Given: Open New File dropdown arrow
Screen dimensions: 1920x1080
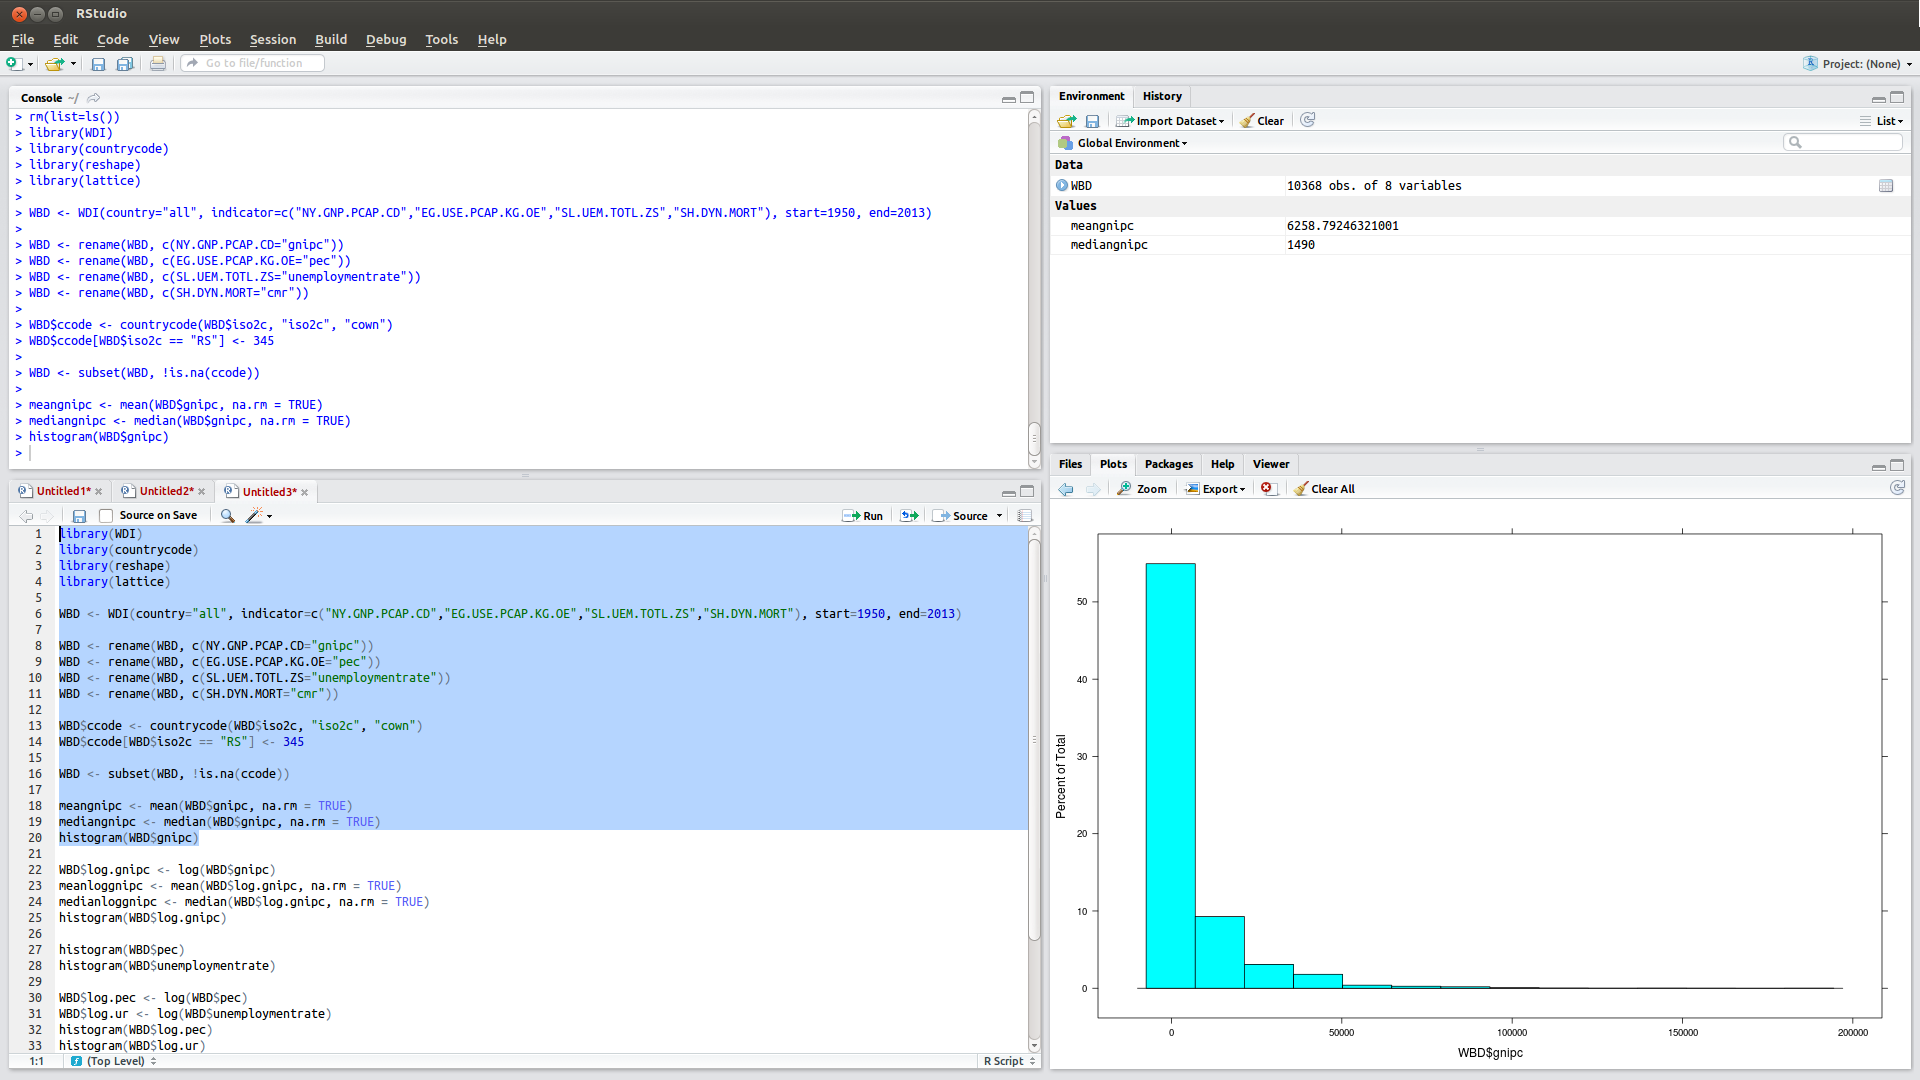Looking at the screenshot, I should [x=31, y=64].
